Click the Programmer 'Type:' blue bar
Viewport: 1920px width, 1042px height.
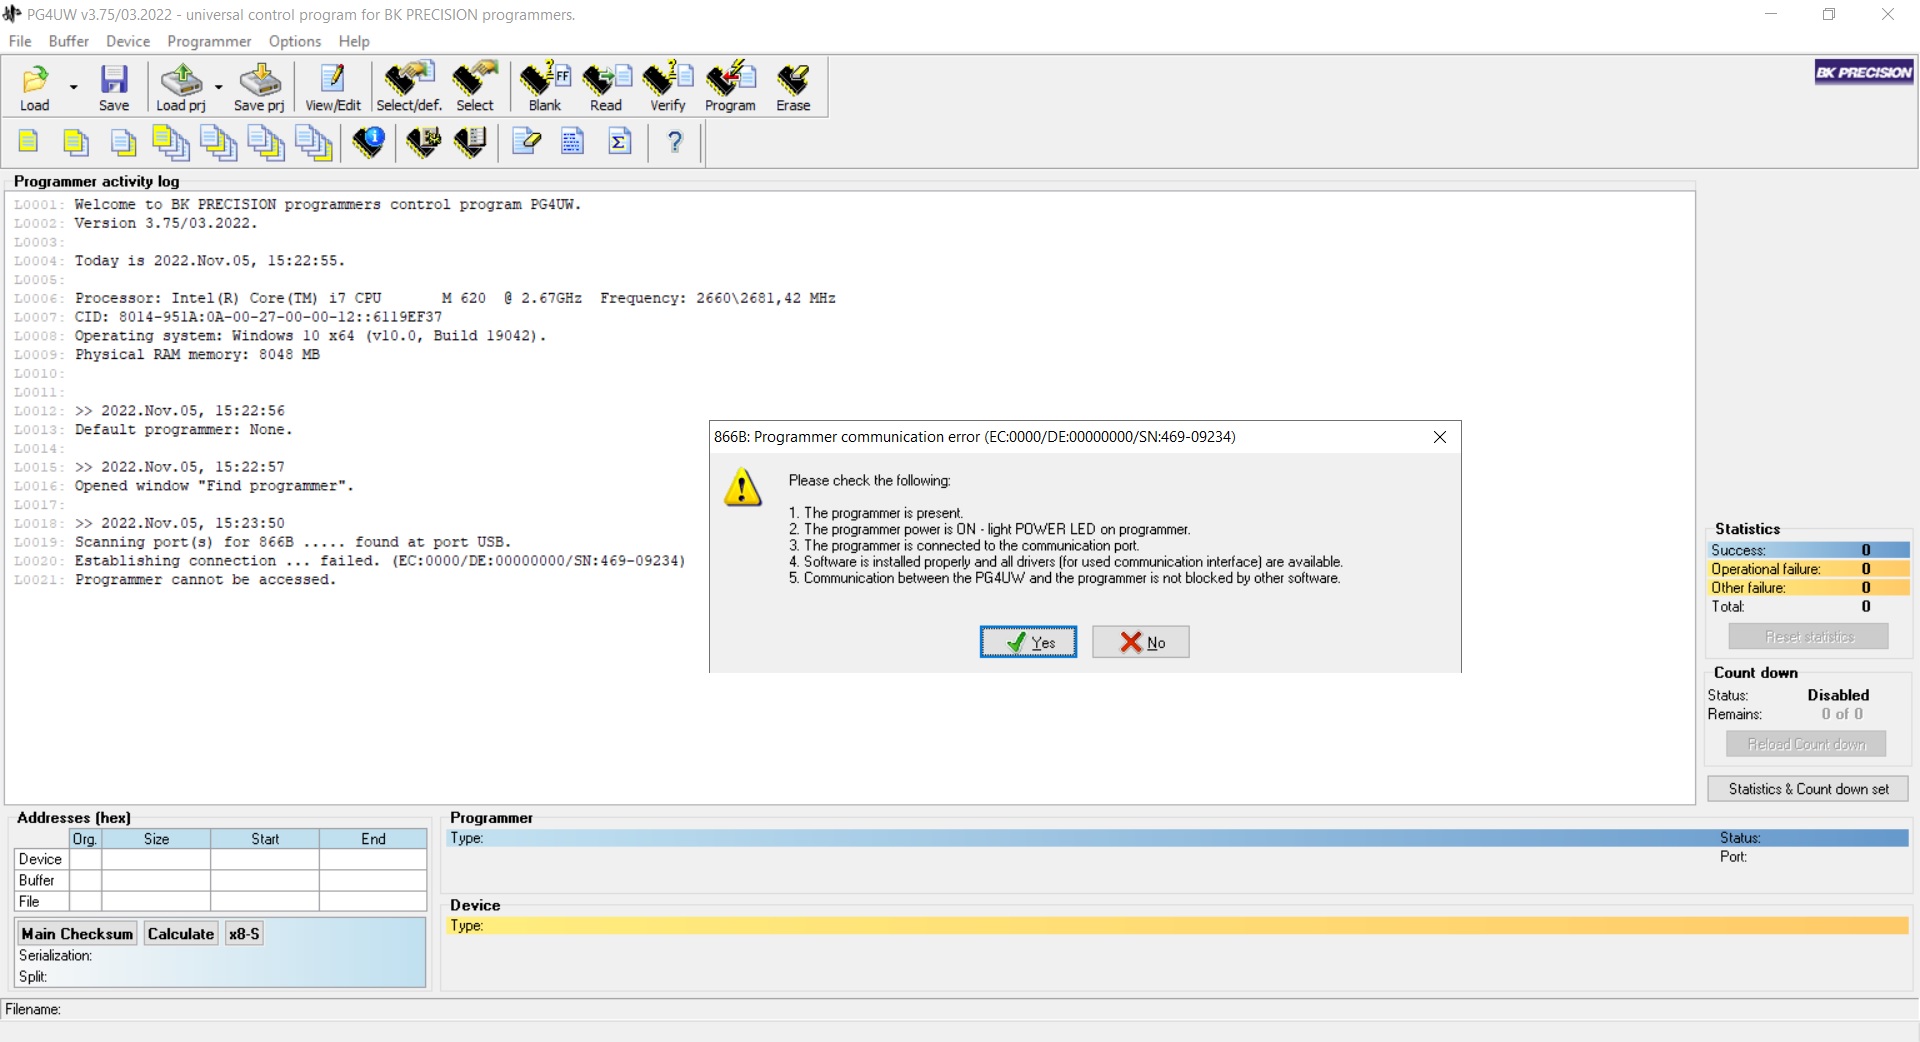point(1177,838)
